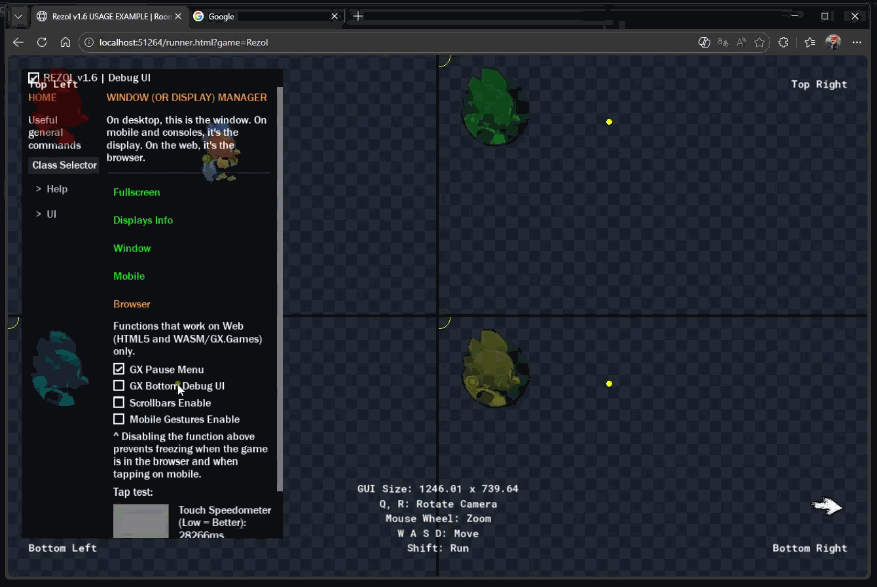Enable Mobile Gestures Enable checkbox

point(119,419)
